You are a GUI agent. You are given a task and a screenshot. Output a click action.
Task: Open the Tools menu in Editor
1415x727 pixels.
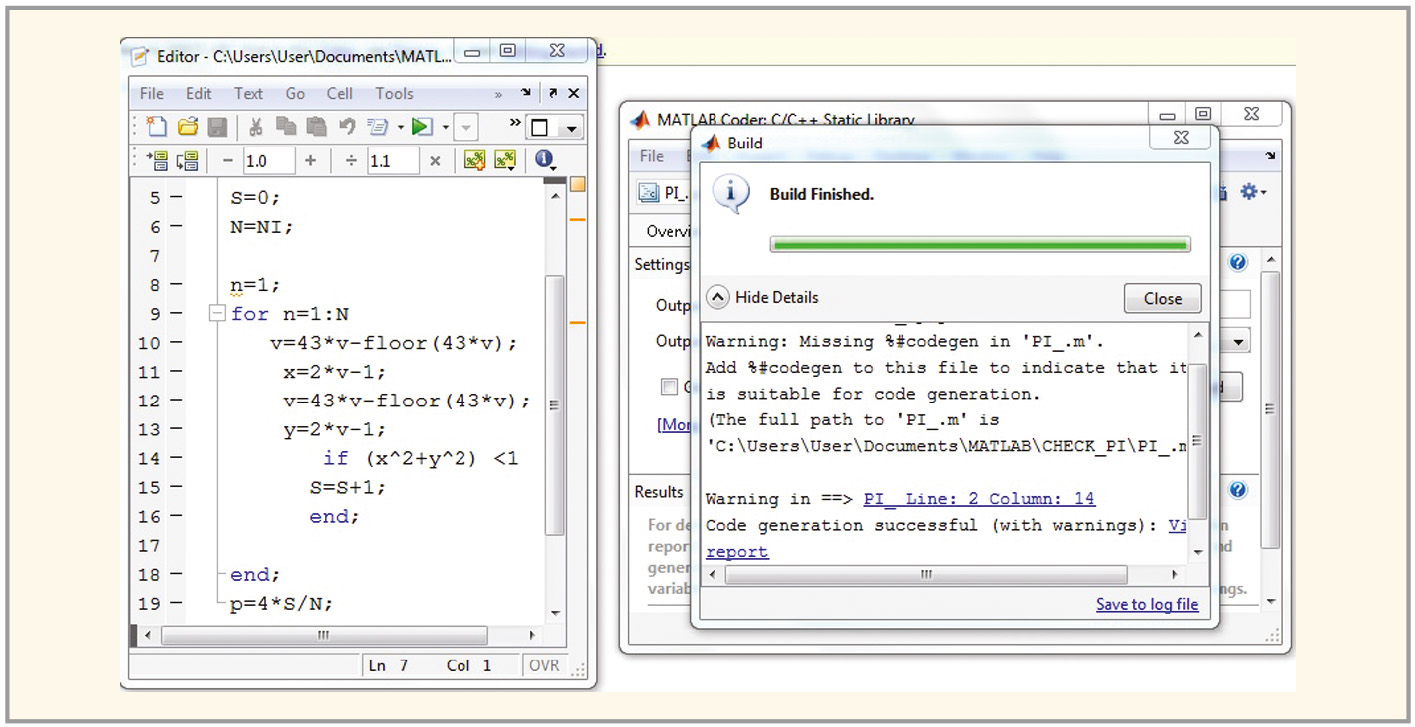coord(394,93)
